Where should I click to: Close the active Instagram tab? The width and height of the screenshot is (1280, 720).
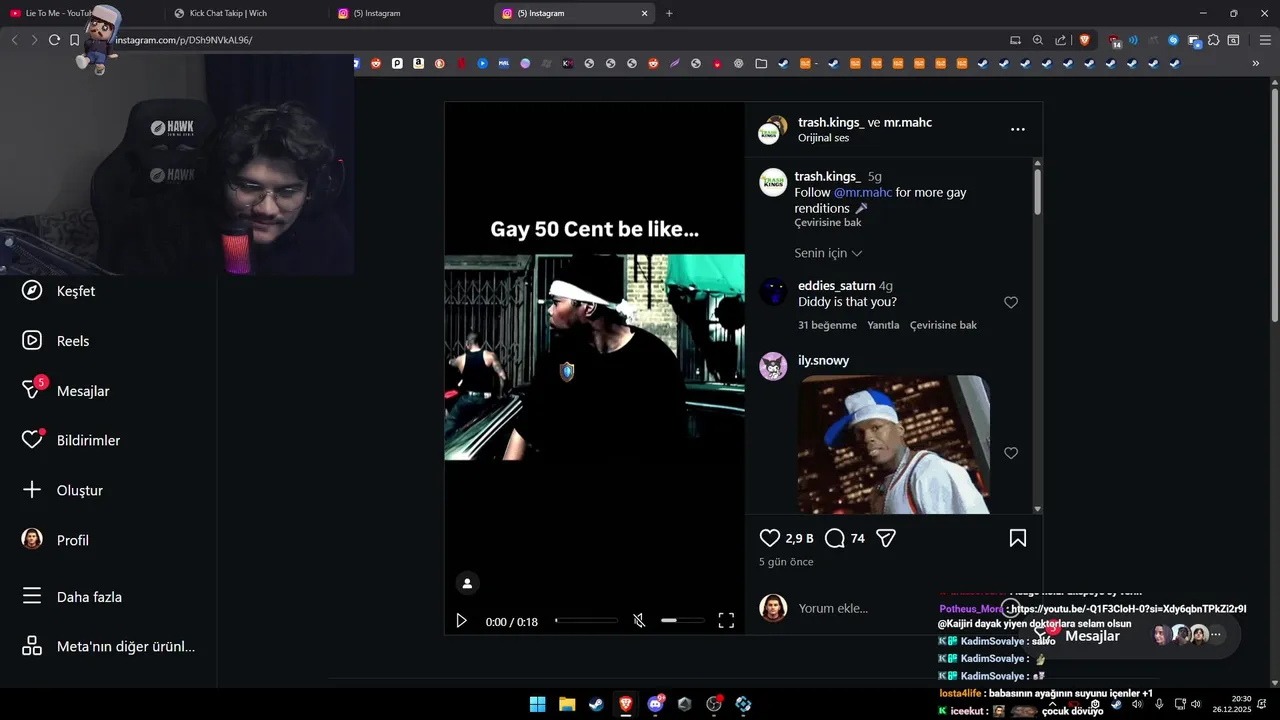click(645, 13)
